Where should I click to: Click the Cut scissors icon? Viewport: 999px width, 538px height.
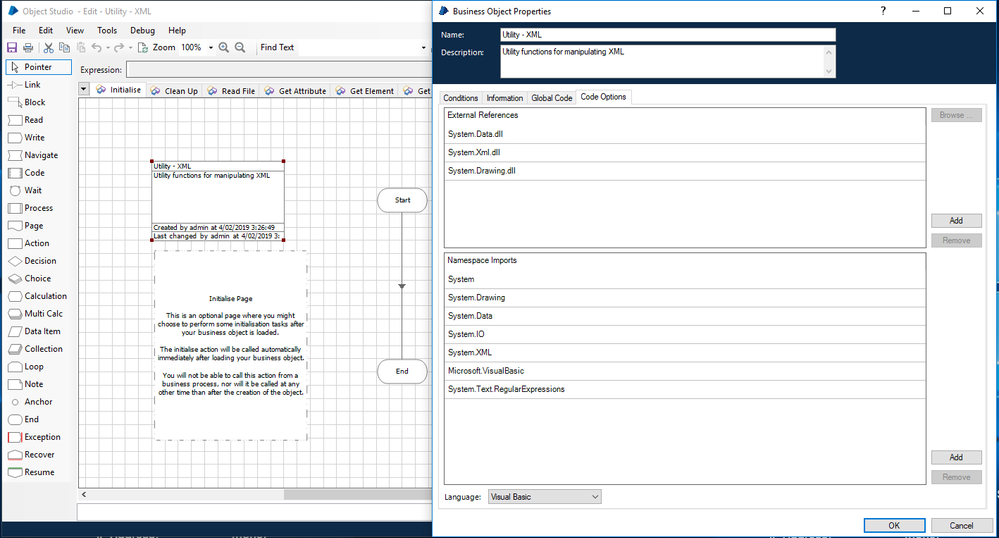(48, 47)
